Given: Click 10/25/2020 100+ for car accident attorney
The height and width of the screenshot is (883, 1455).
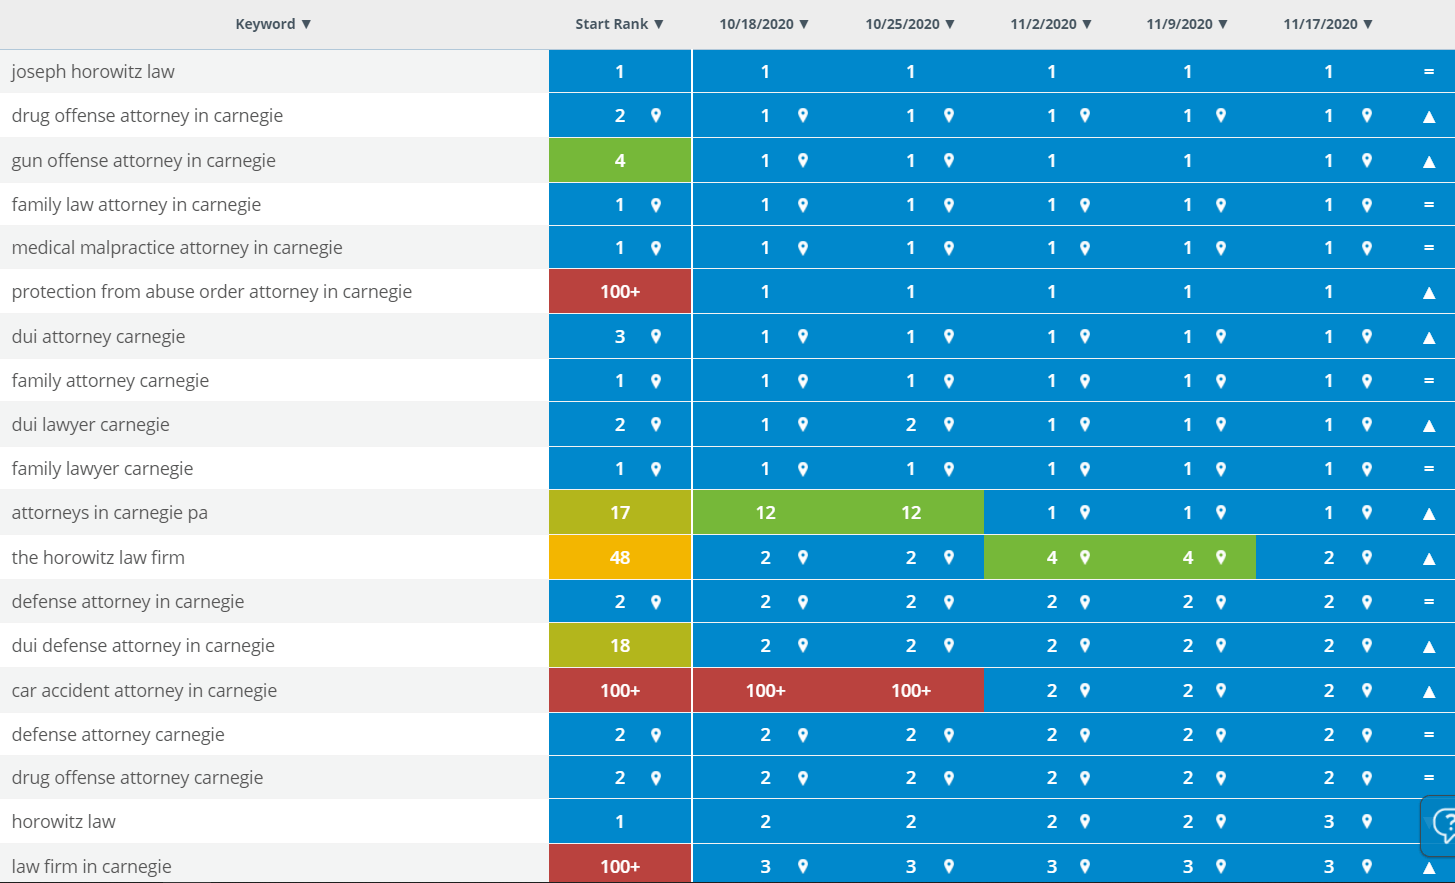Looking at the screenshot, I should tap(911, 690).
